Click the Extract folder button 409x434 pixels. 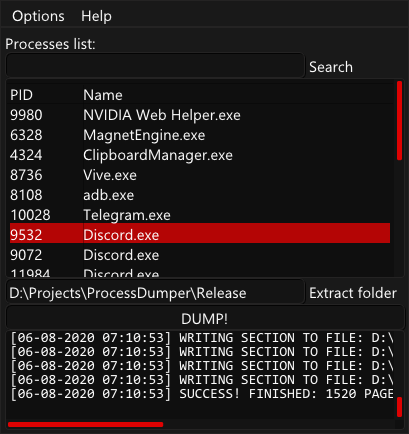coord(353,293)
